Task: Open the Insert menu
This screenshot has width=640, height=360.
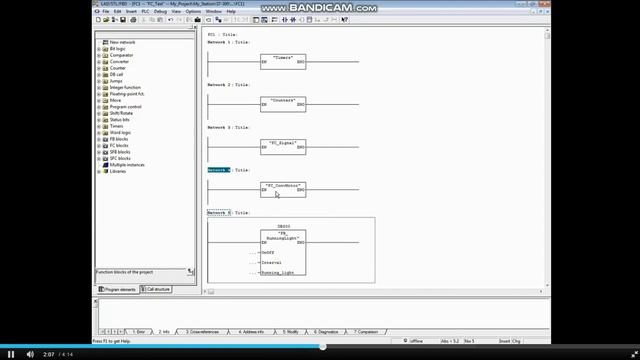Action: click(x=131, y=11)
